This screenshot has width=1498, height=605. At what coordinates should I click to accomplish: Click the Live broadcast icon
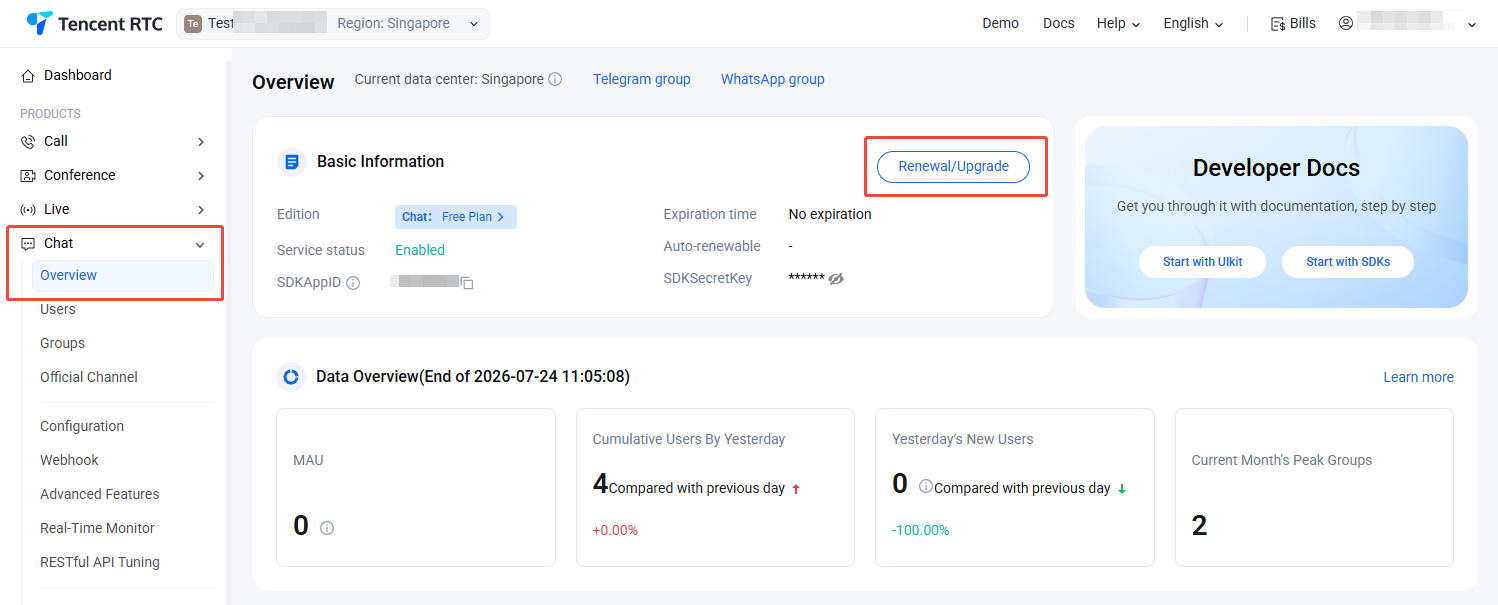(x=28, y=210)
